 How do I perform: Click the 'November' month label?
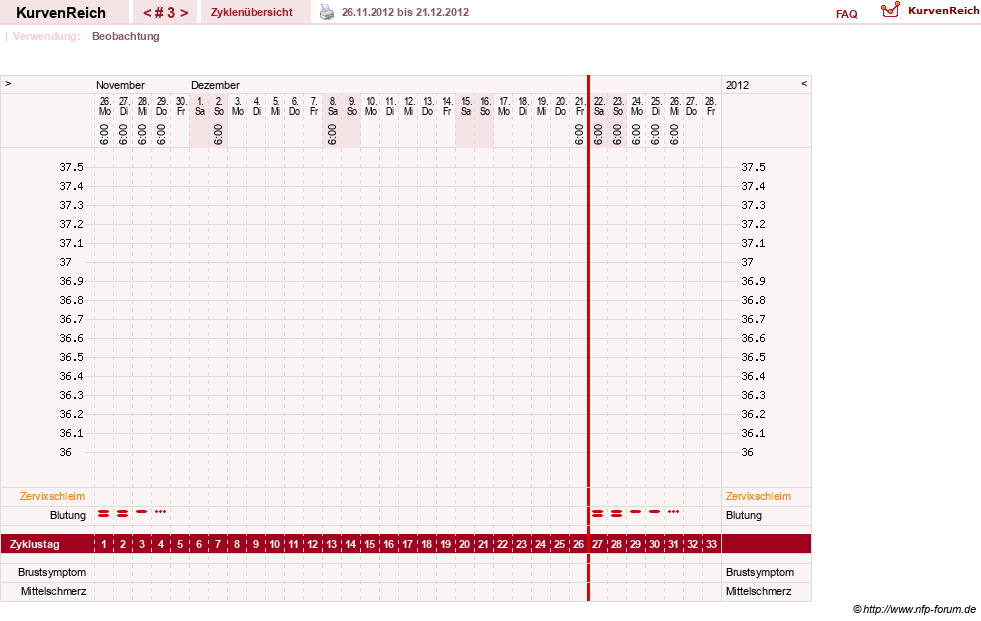(120, 85)
